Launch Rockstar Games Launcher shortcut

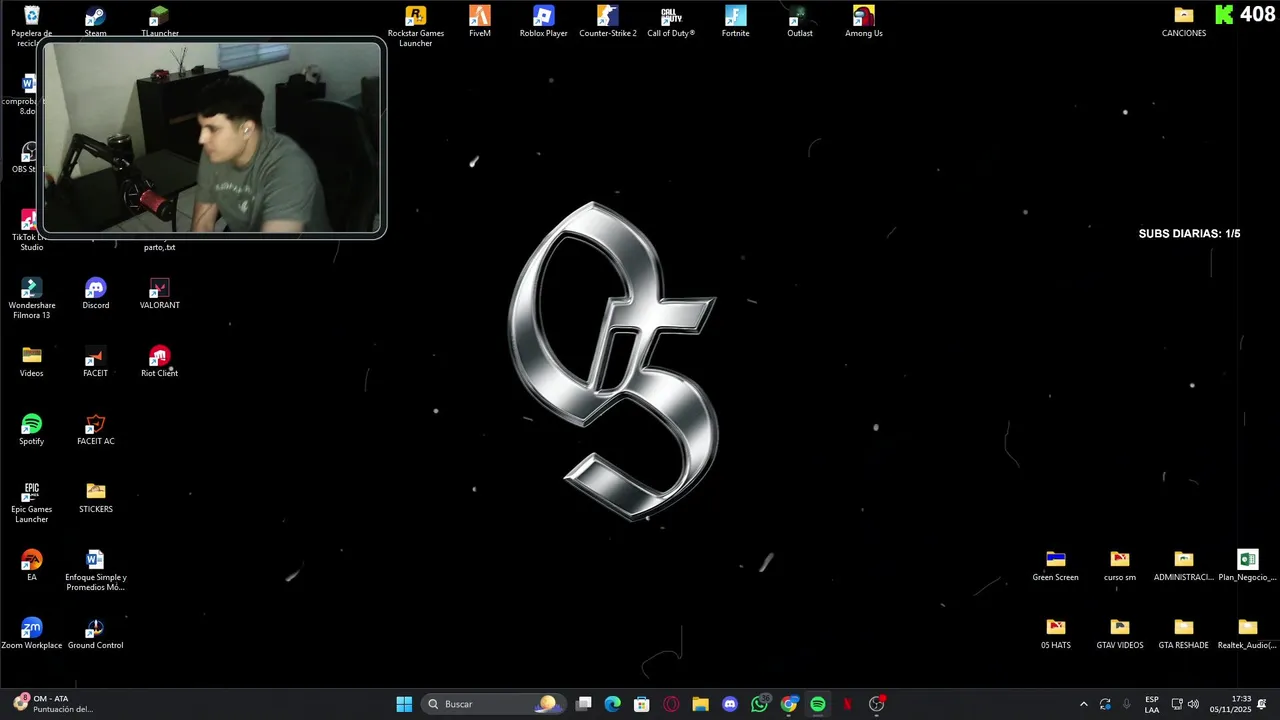click(416, 26)
